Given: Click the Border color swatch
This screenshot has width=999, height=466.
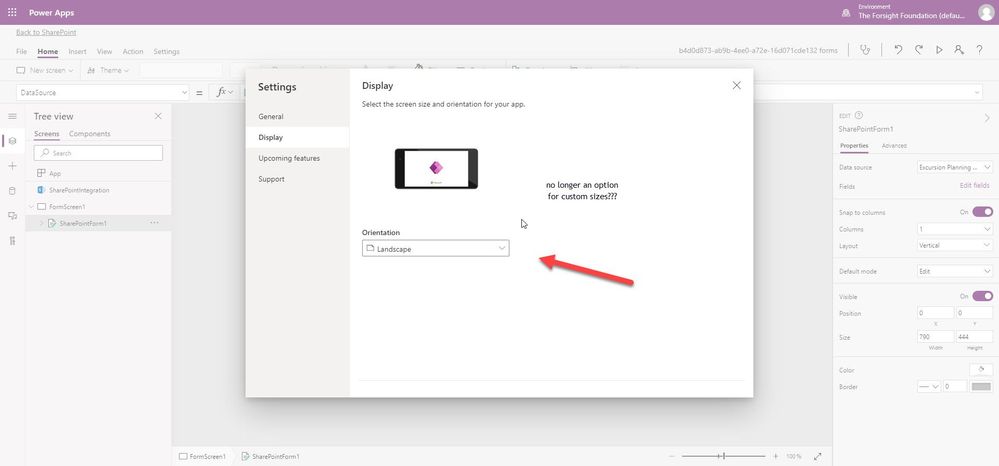Looking at the screenshot, I should (x=981, y=386).
